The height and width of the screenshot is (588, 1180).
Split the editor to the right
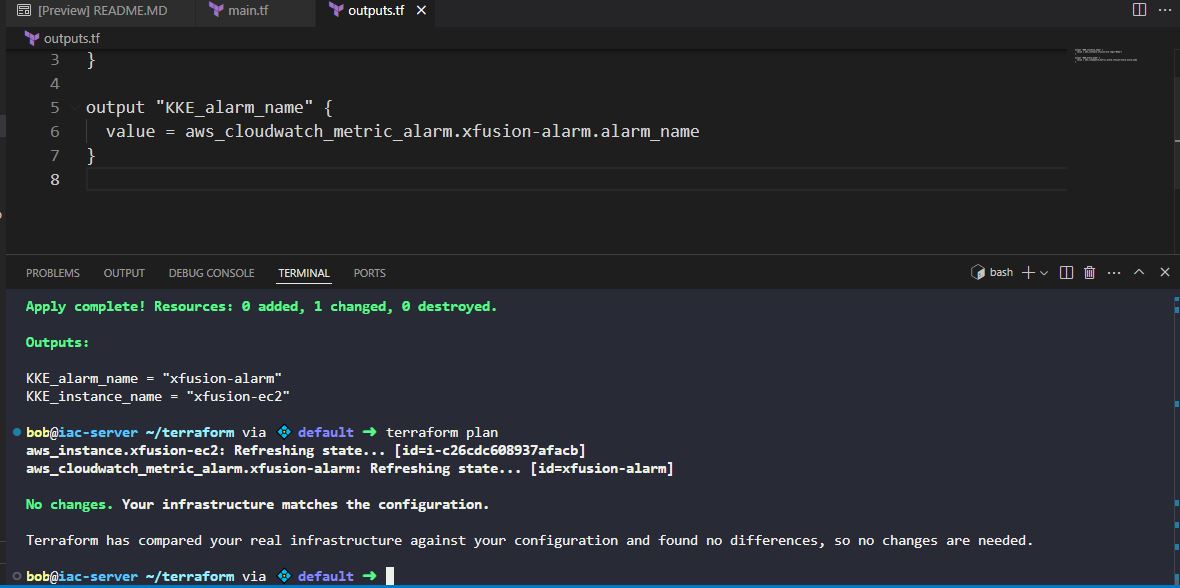point(1139,10)
